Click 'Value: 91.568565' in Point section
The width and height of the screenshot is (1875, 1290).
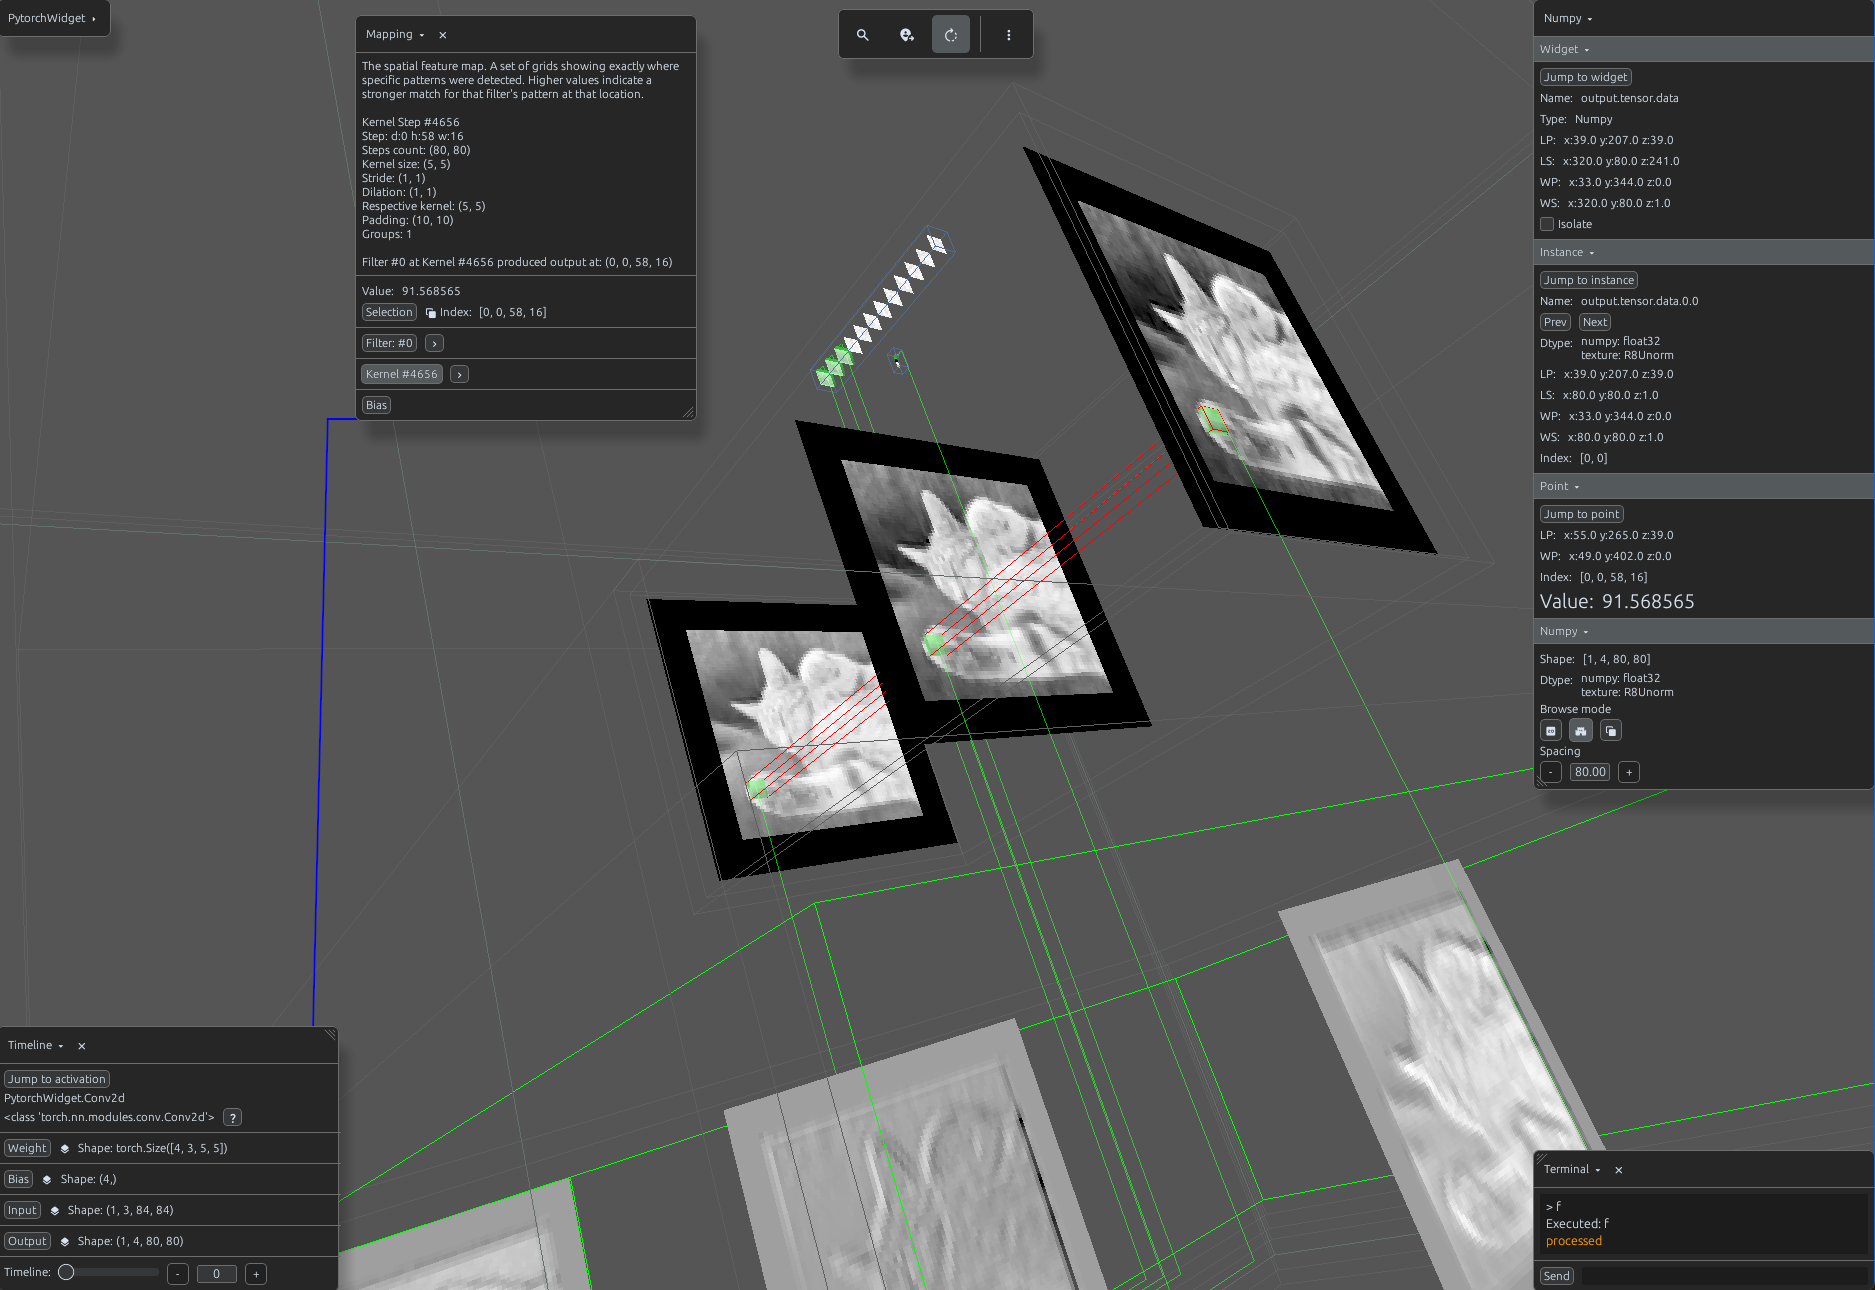[x=1617, y=602]
